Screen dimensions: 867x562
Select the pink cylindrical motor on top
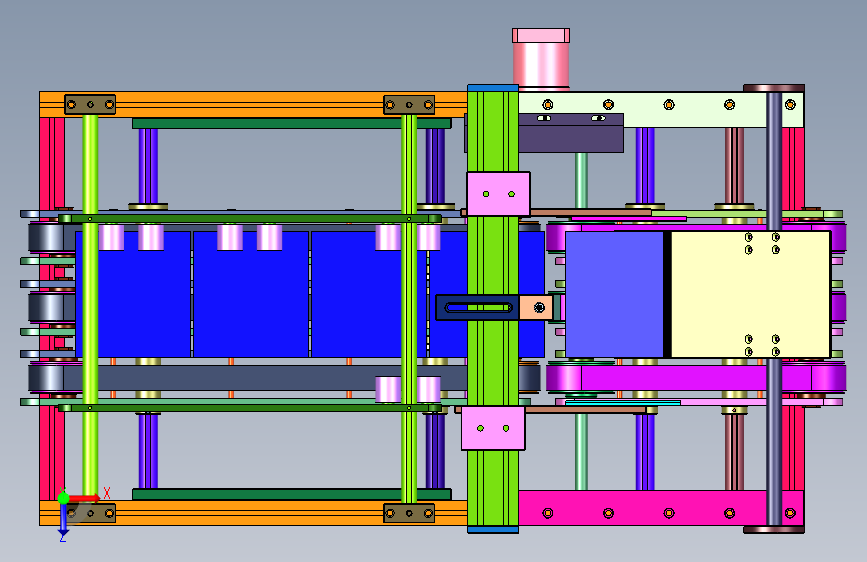click(x=541, y=59)
